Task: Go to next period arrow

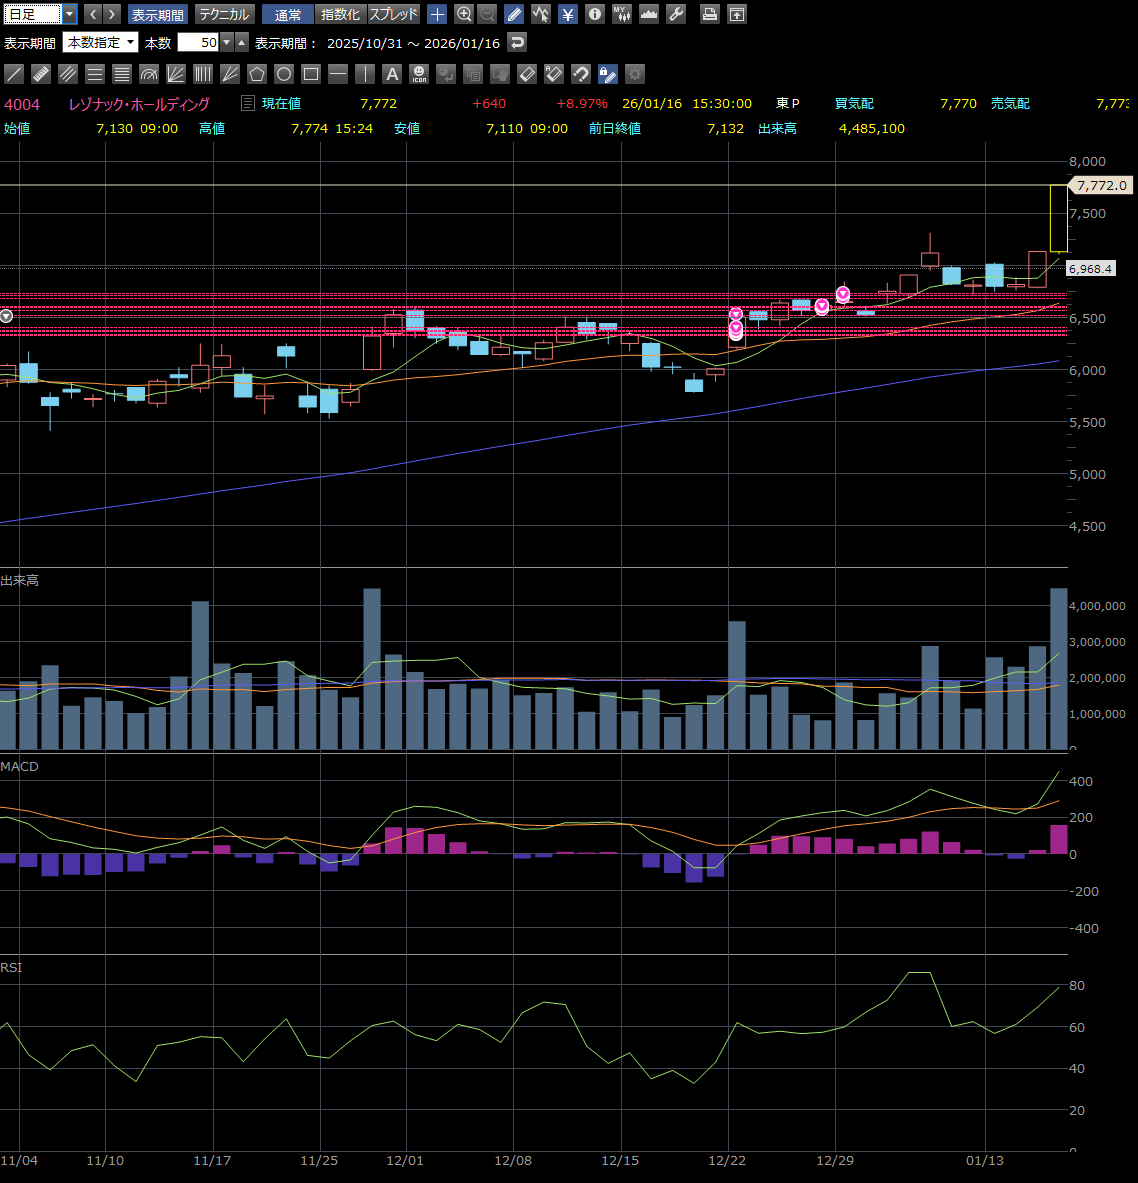Action: (112, 14)
